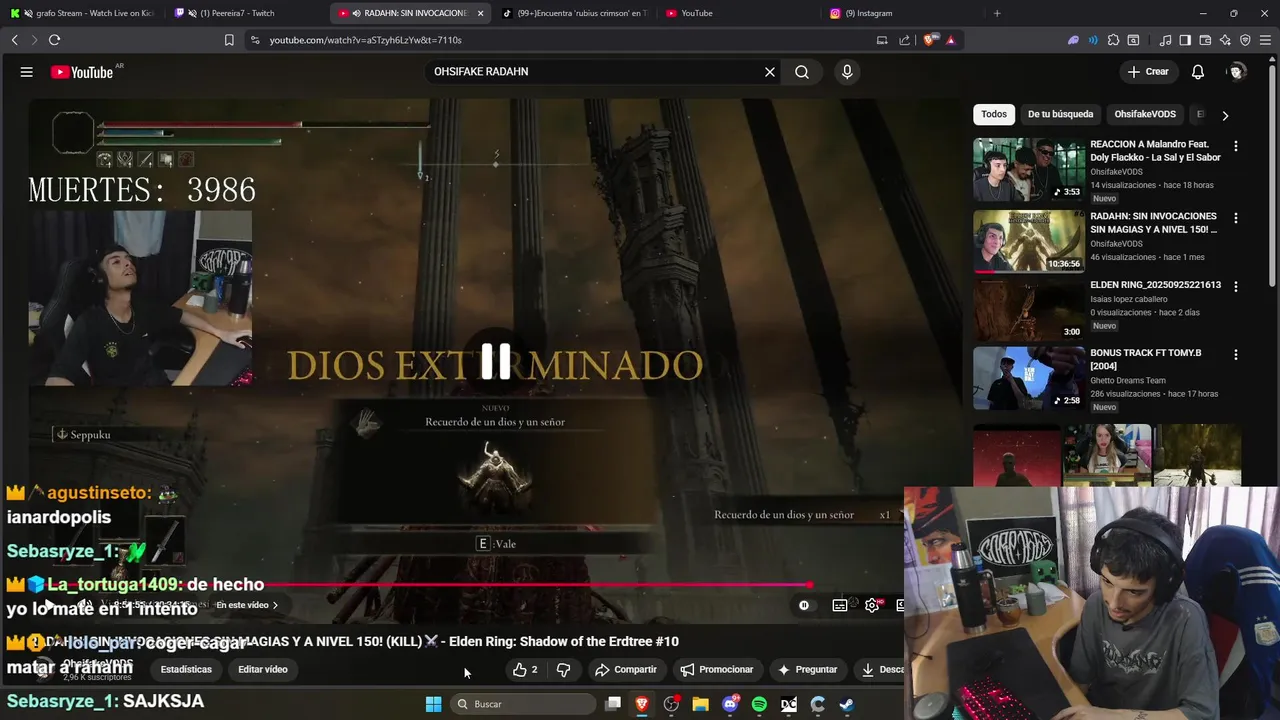
Task: Expand En este video chapters
Action: coord(247,605)
